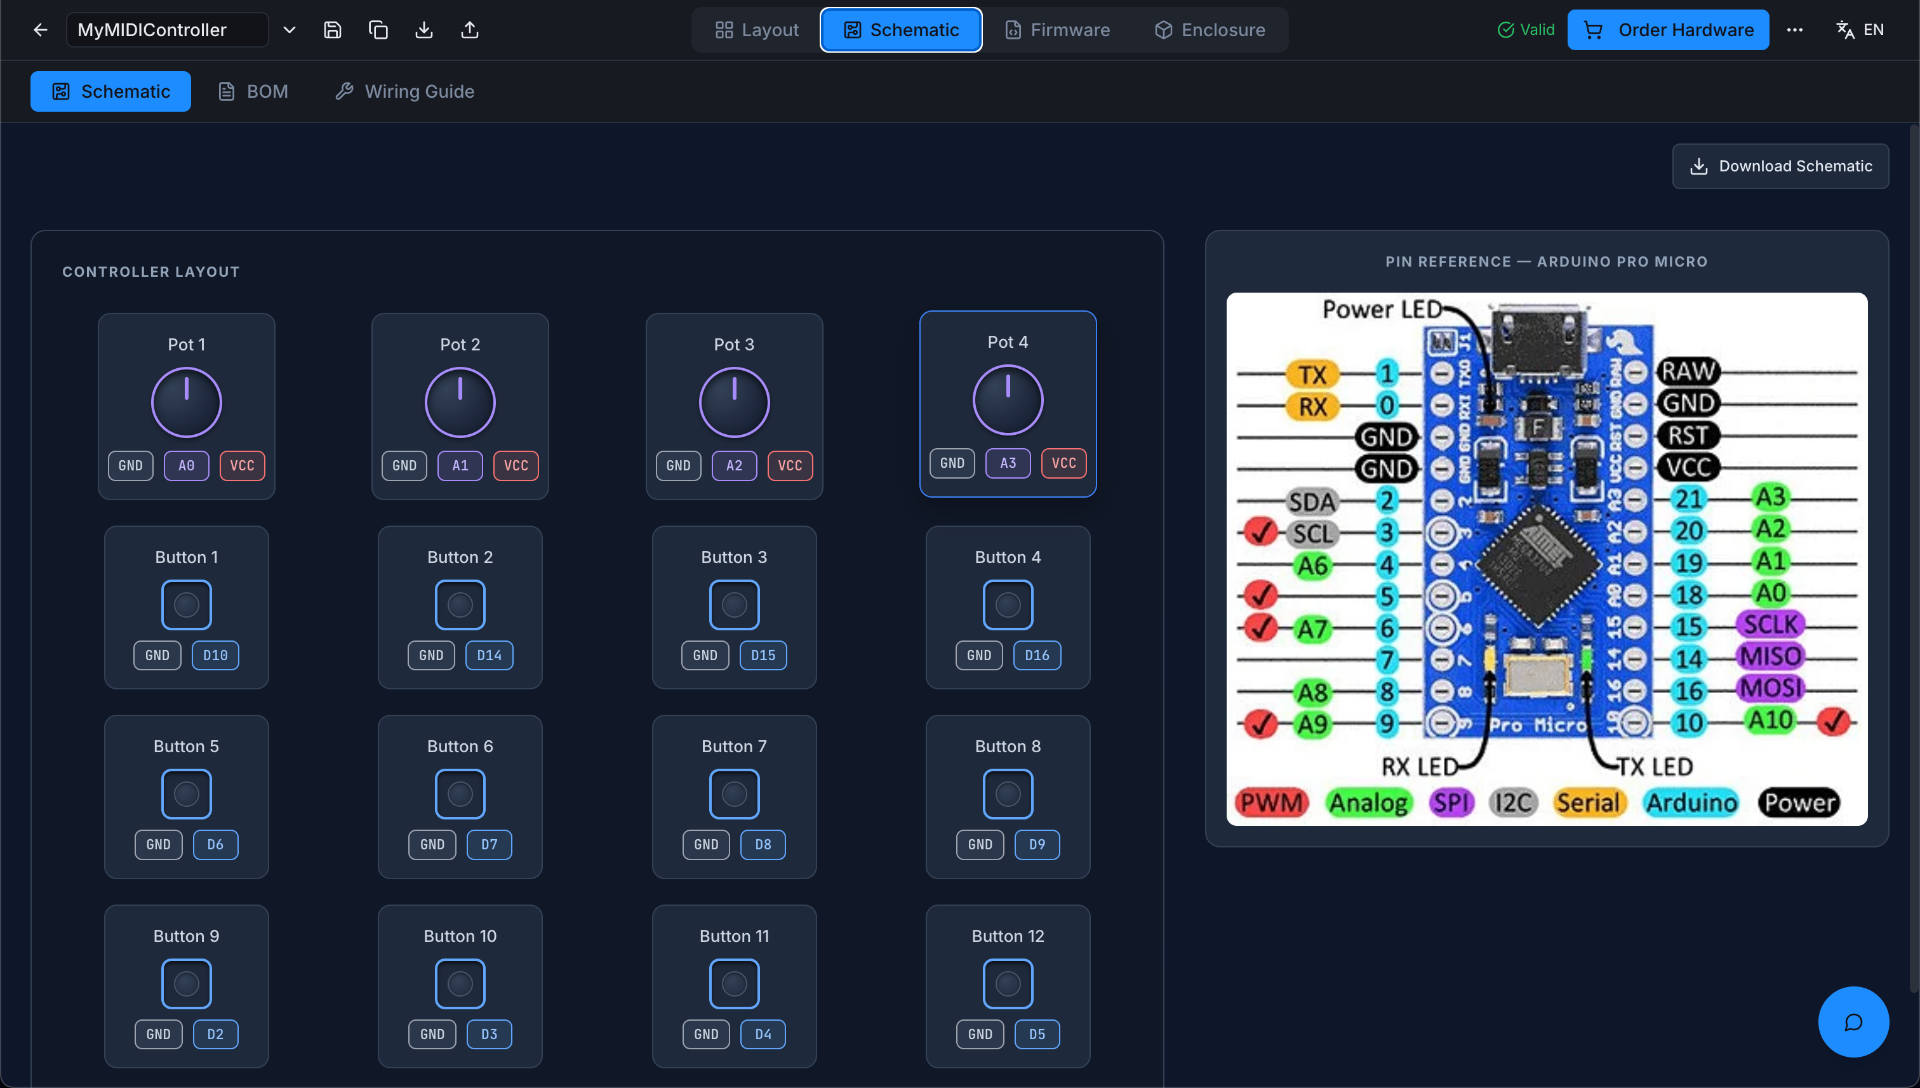Click the save project icon
This screenshot has width=1920, height=1088.
(x=333, y=30)
